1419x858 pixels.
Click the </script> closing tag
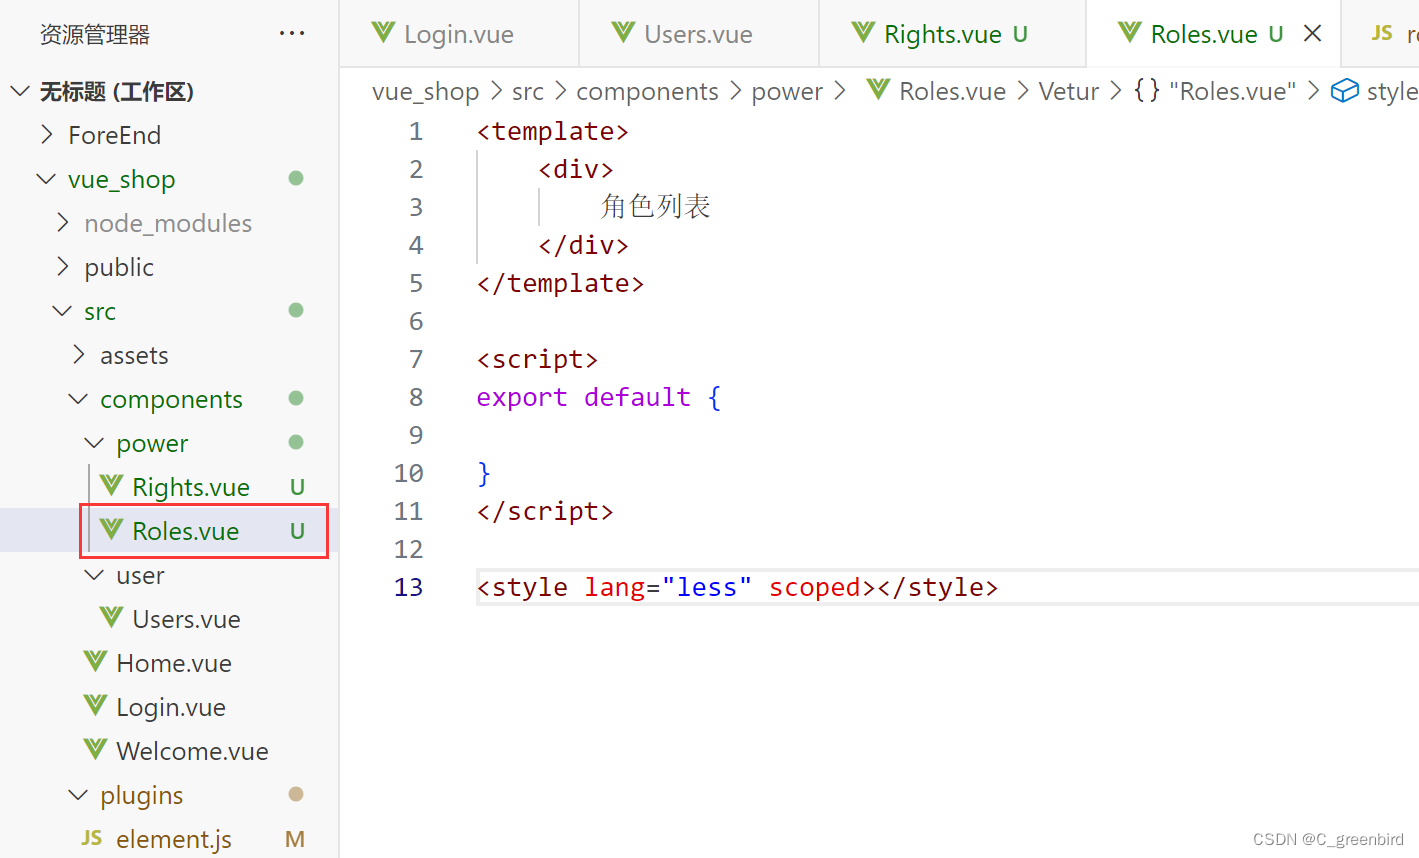coord(545,511)
